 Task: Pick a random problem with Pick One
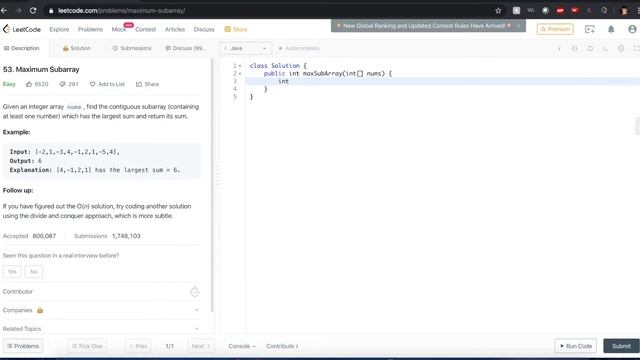point(87,346)
